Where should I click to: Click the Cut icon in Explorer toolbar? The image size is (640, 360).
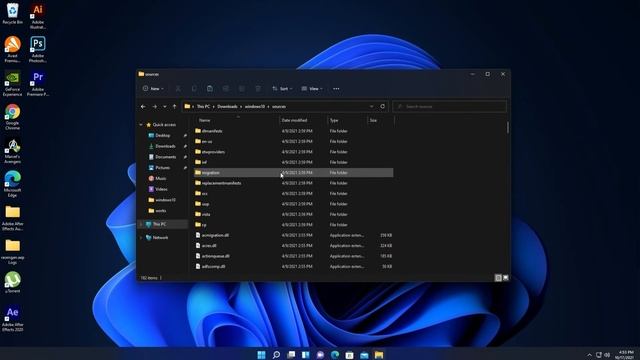coord(178,89)
